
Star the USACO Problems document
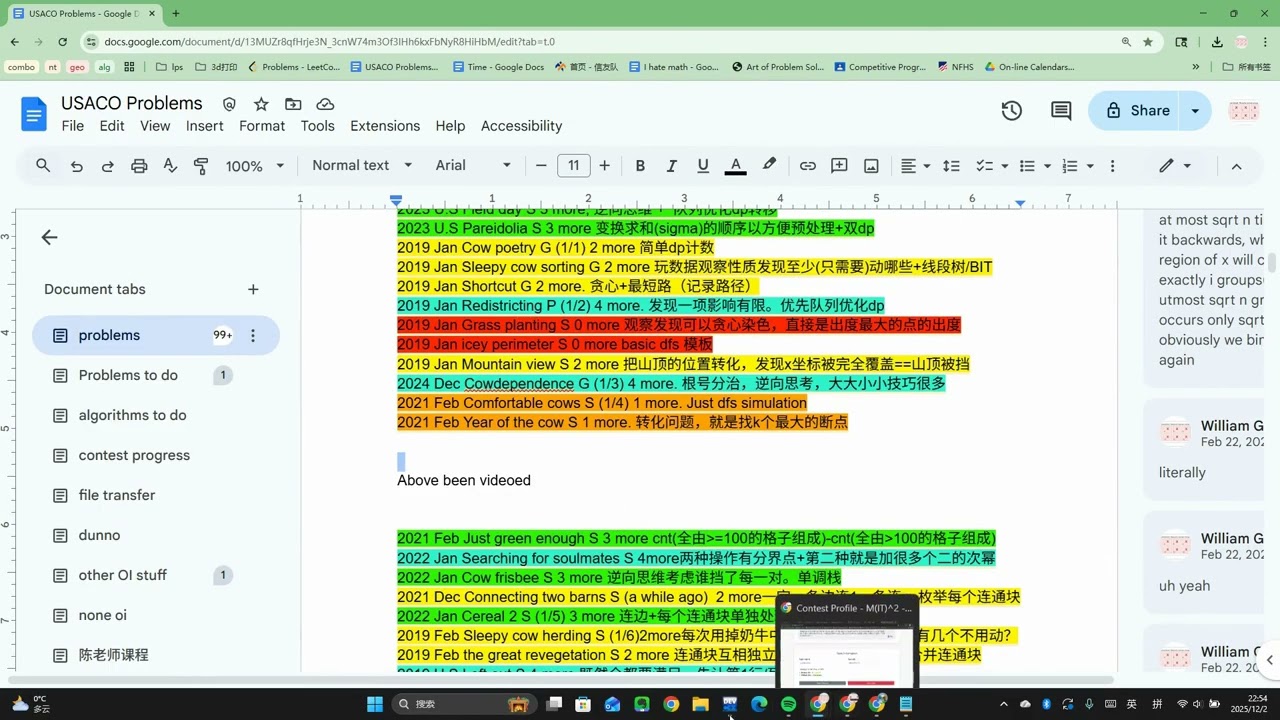coord(261,104)
